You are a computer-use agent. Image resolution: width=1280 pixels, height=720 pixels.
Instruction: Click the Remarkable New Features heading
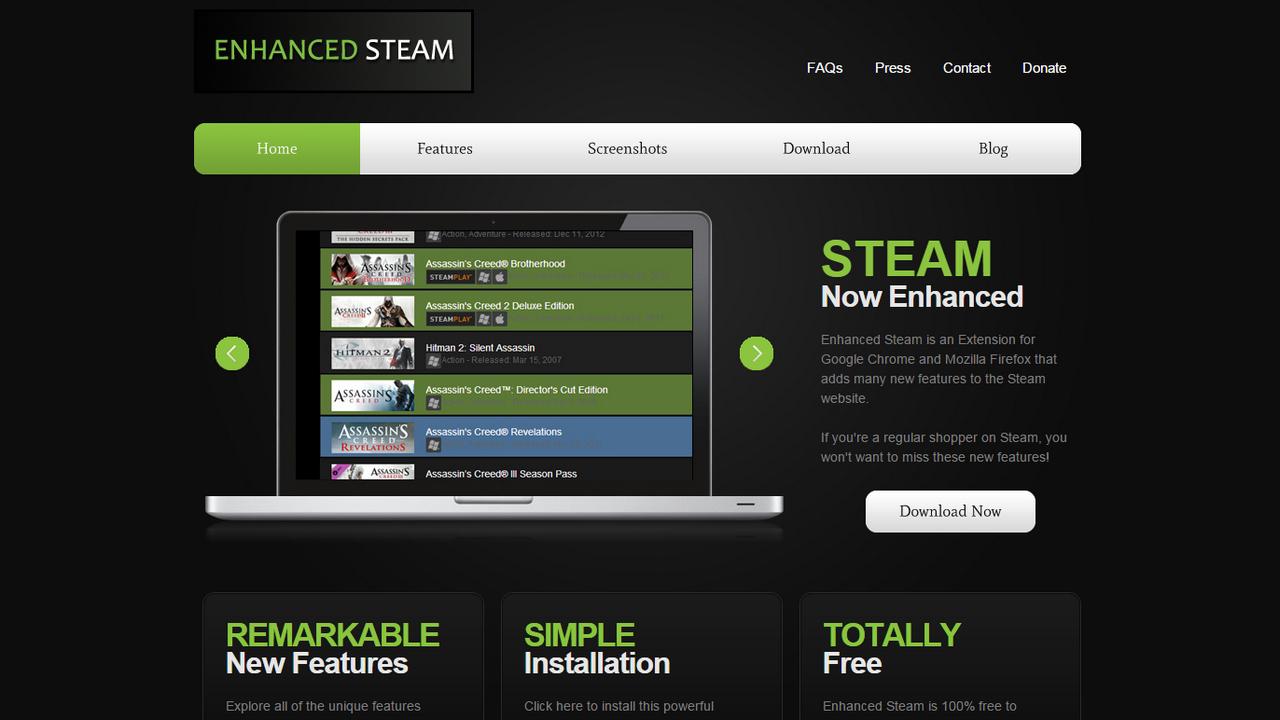coord(332,649)
